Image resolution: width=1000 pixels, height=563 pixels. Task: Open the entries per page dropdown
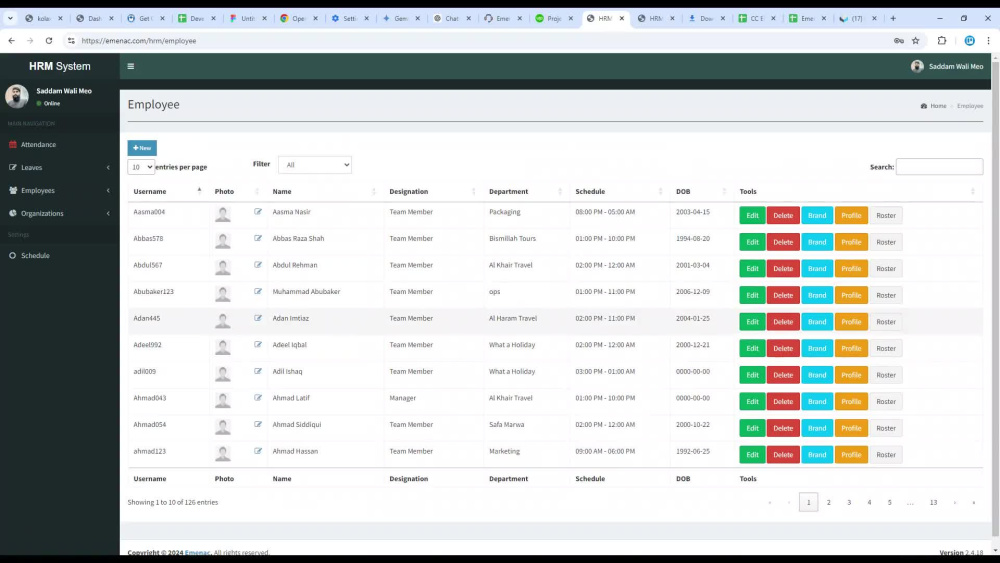pos(141,167)
